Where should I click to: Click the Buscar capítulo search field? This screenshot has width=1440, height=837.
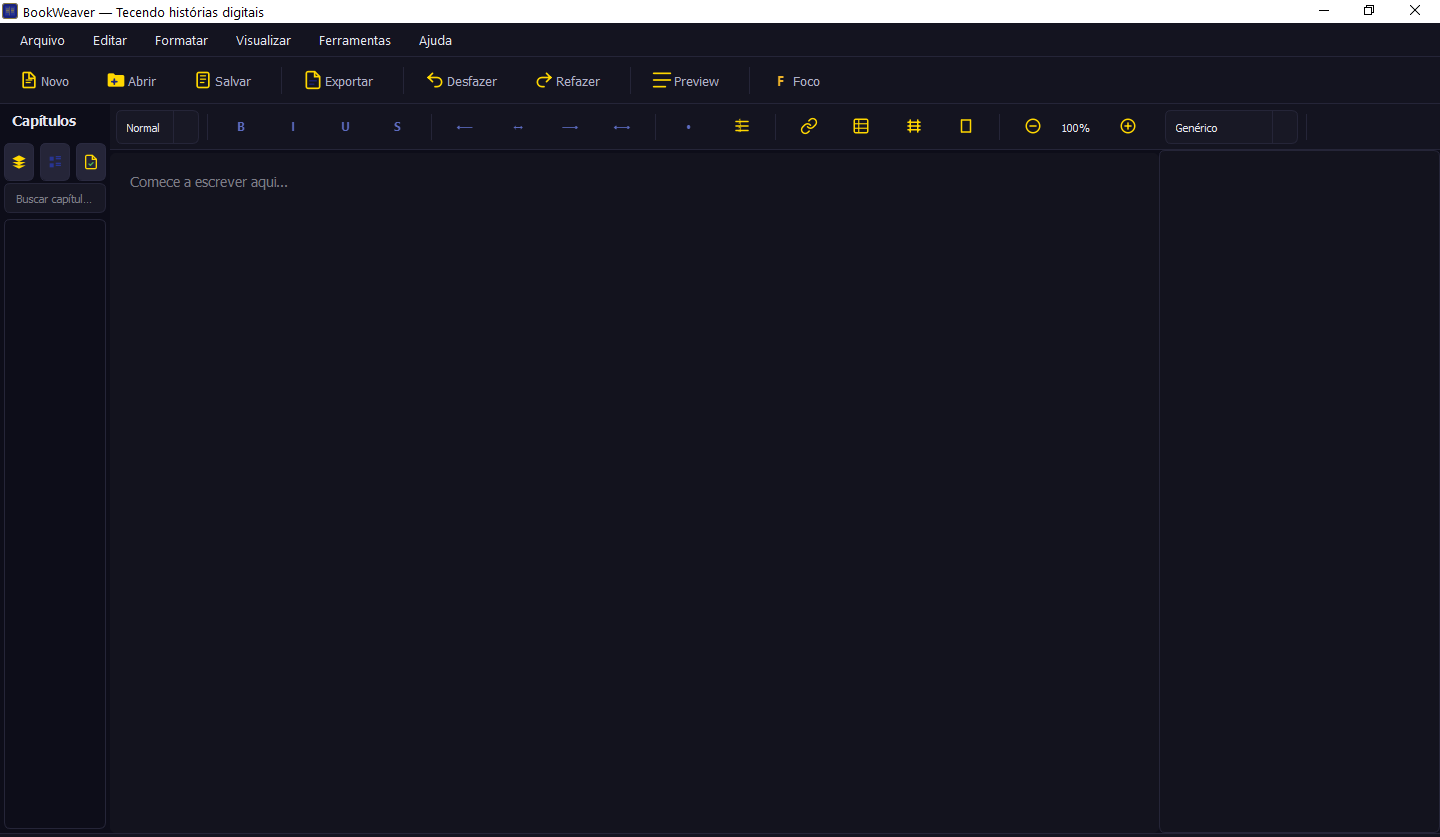point(55,199)
